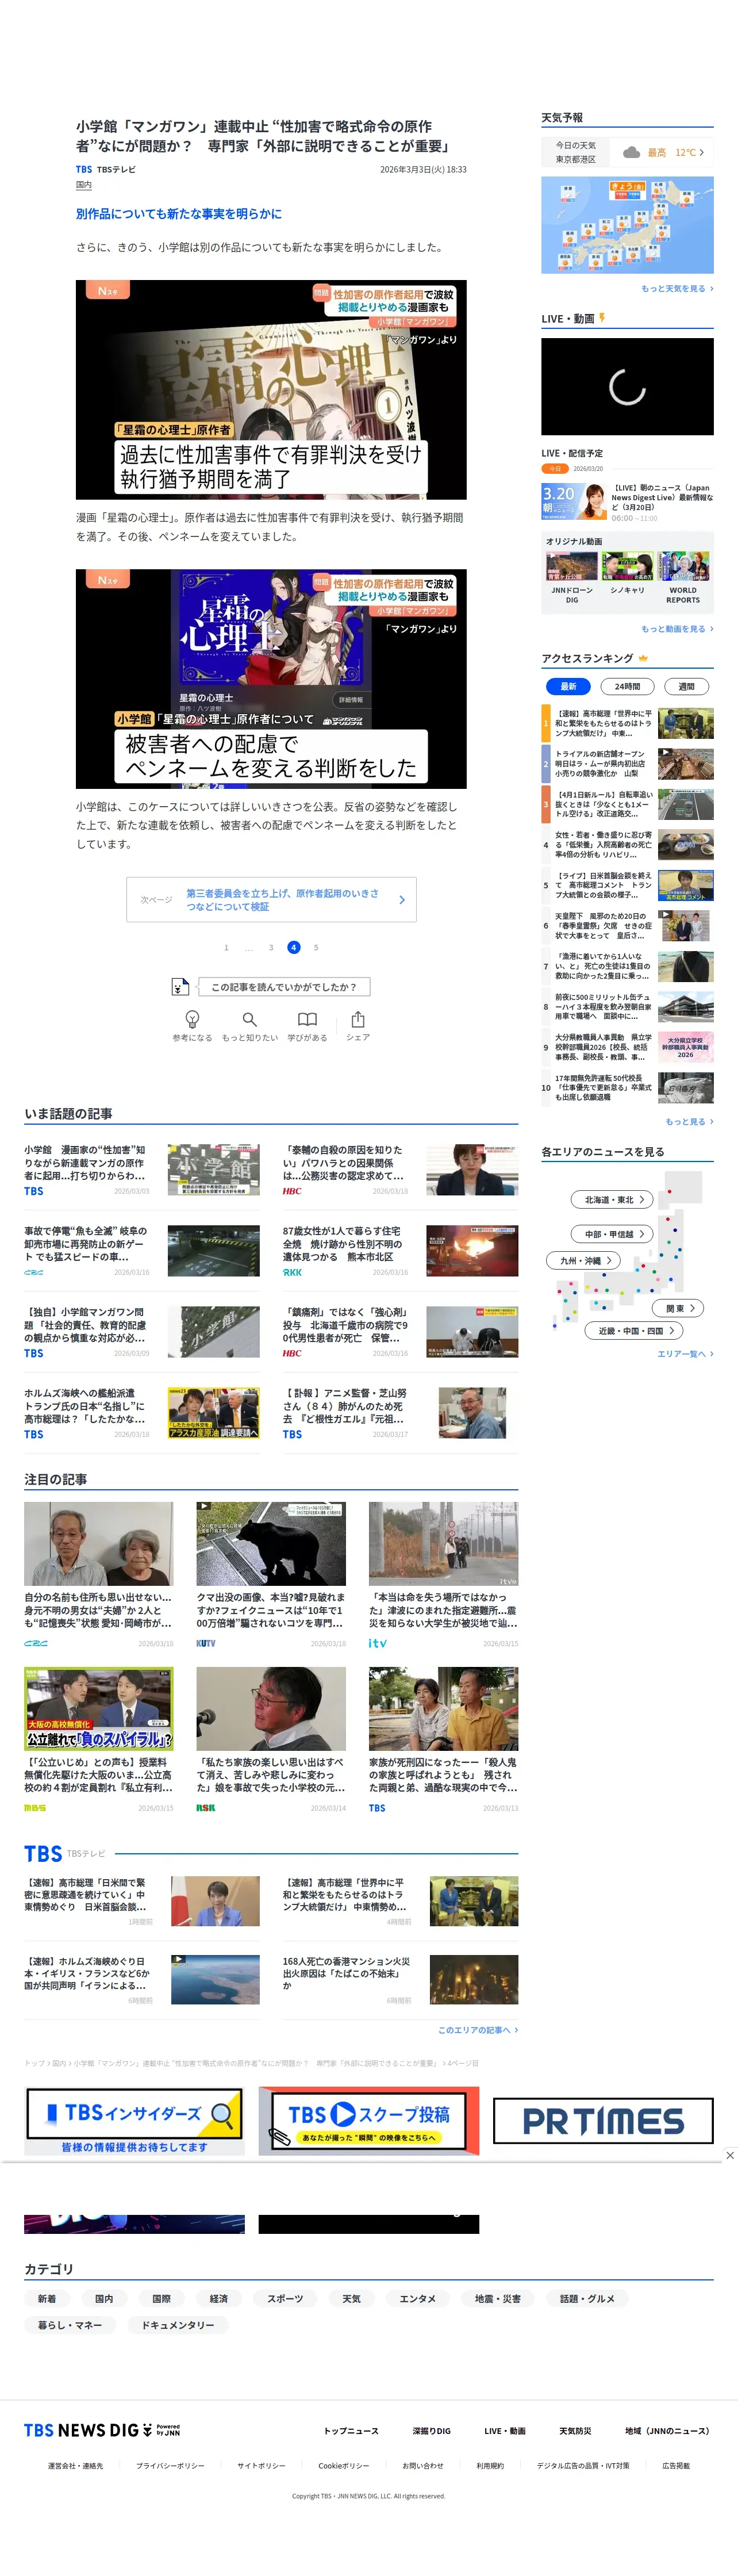Open プライバシーポリシー footer link
Screen dimensions: 738x2576
point(170,2465)
